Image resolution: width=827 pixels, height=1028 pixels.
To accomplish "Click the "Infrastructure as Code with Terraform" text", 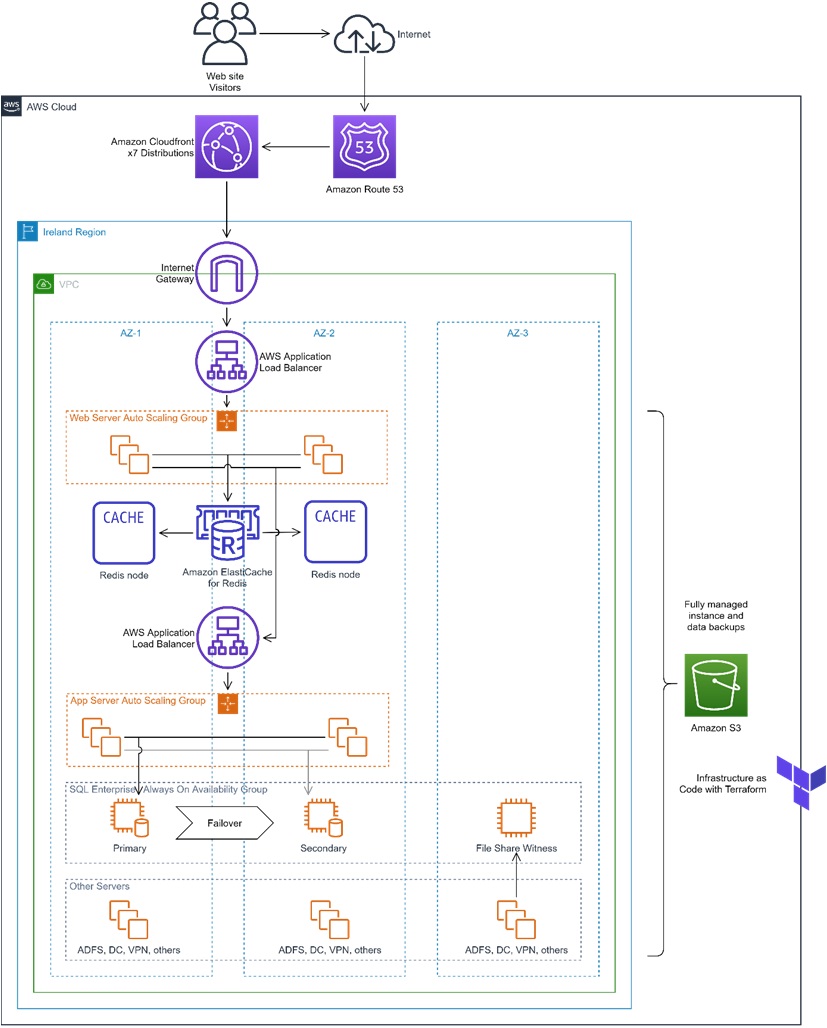I will 723,783.
